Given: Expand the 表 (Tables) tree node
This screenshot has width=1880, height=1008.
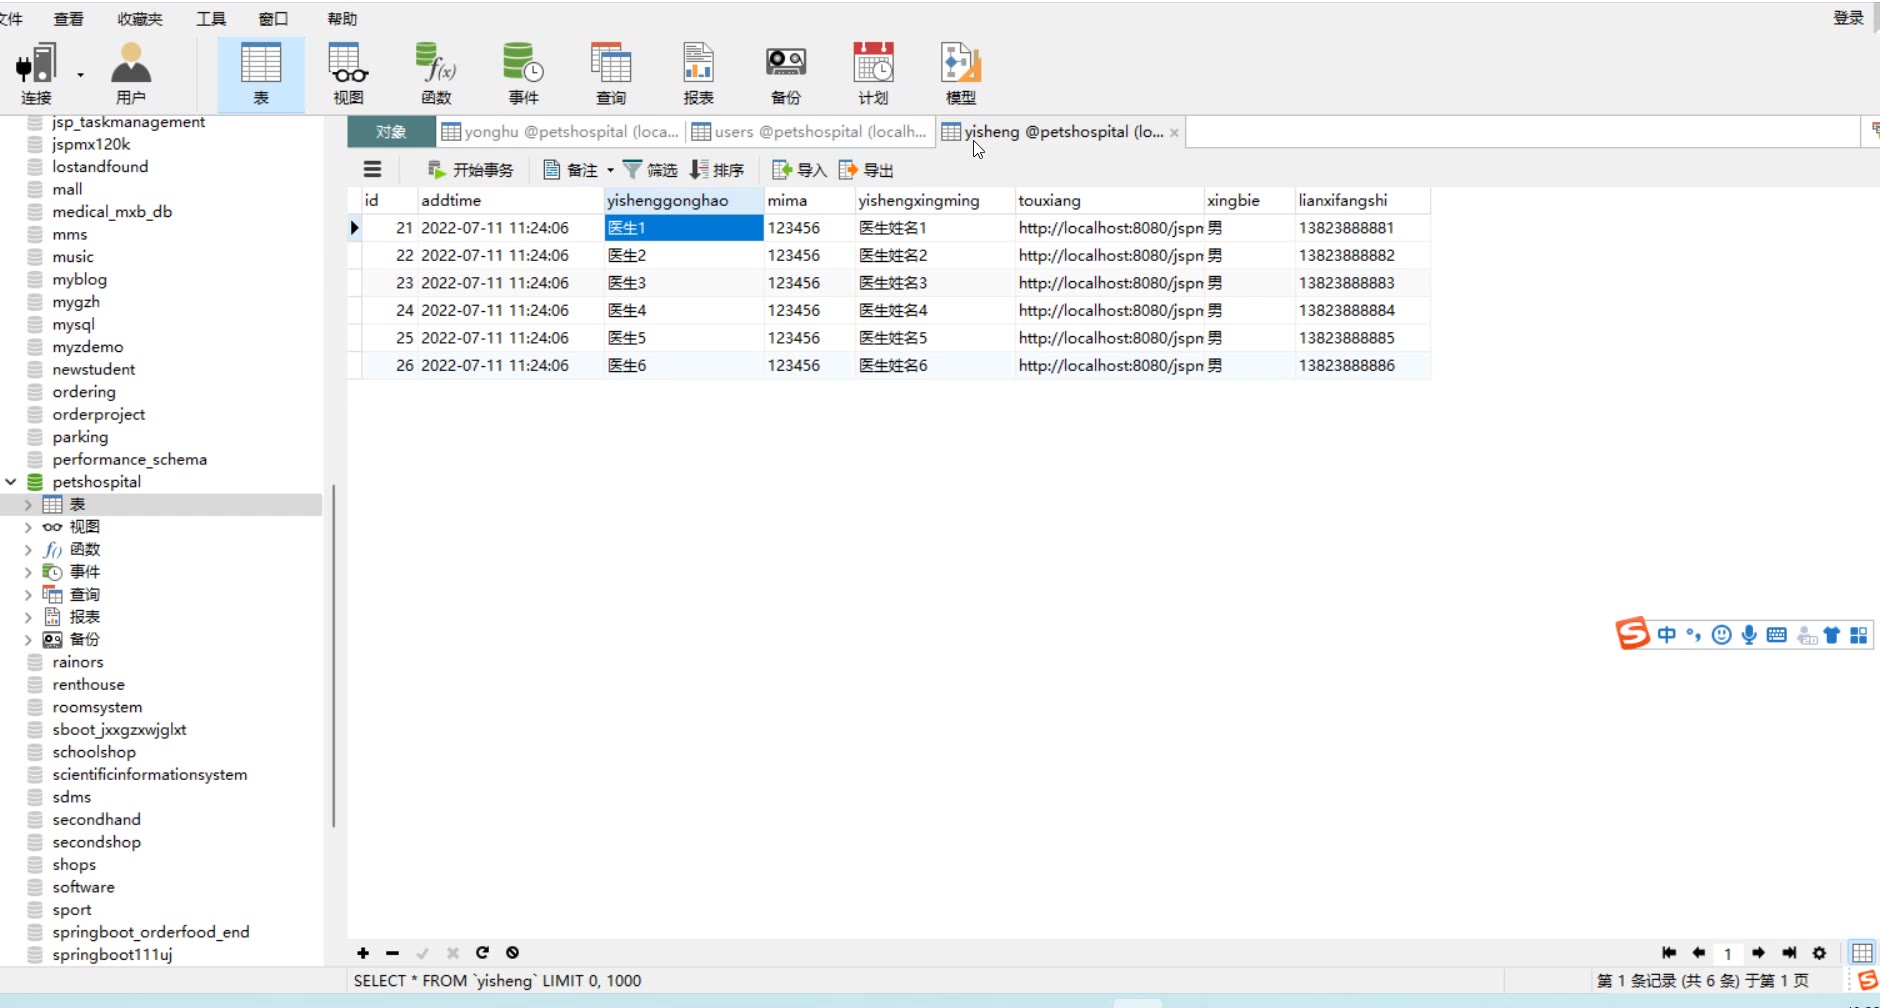Looking at the screenshot, I should 28,505.
